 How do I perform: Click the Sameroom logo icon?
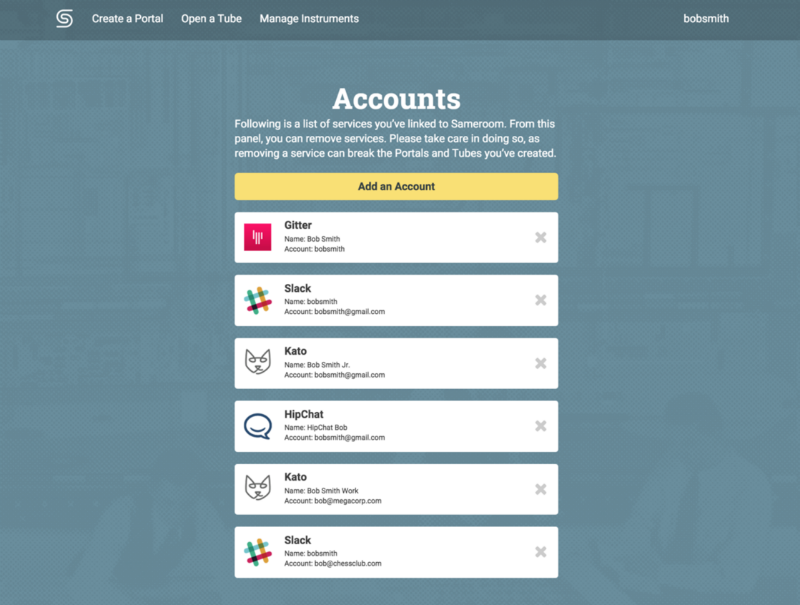pos(64,19)
